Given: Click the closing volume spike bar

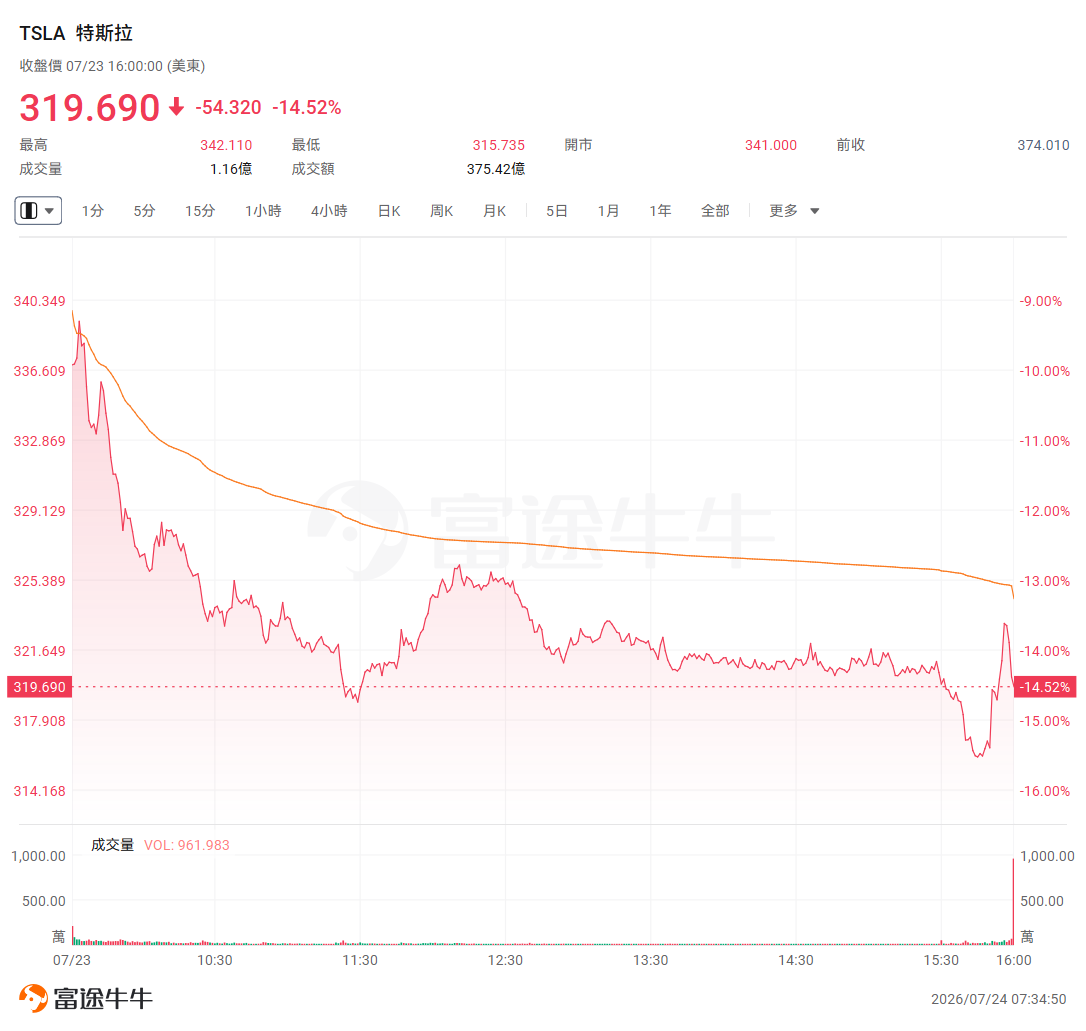Looking at the screenshot, I should pyautogui.click(x=1013, y=902).
